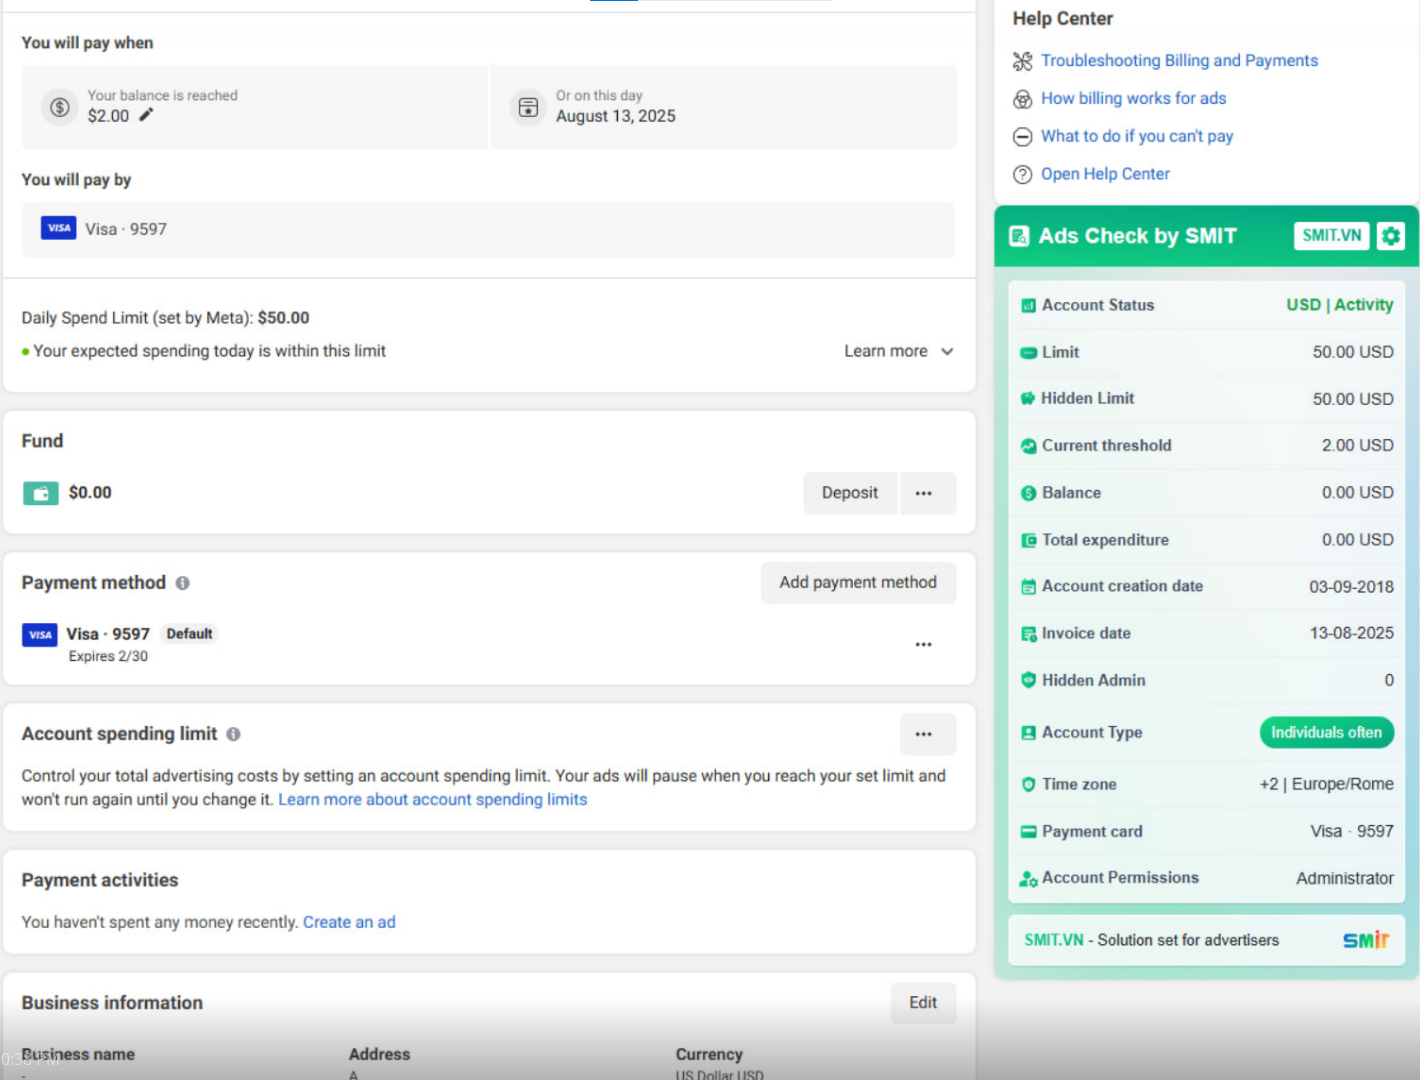The height and width of the screenshot is (1080, 1420).
Task: Click the Invoice date row icon
Action: (1028, 634)
